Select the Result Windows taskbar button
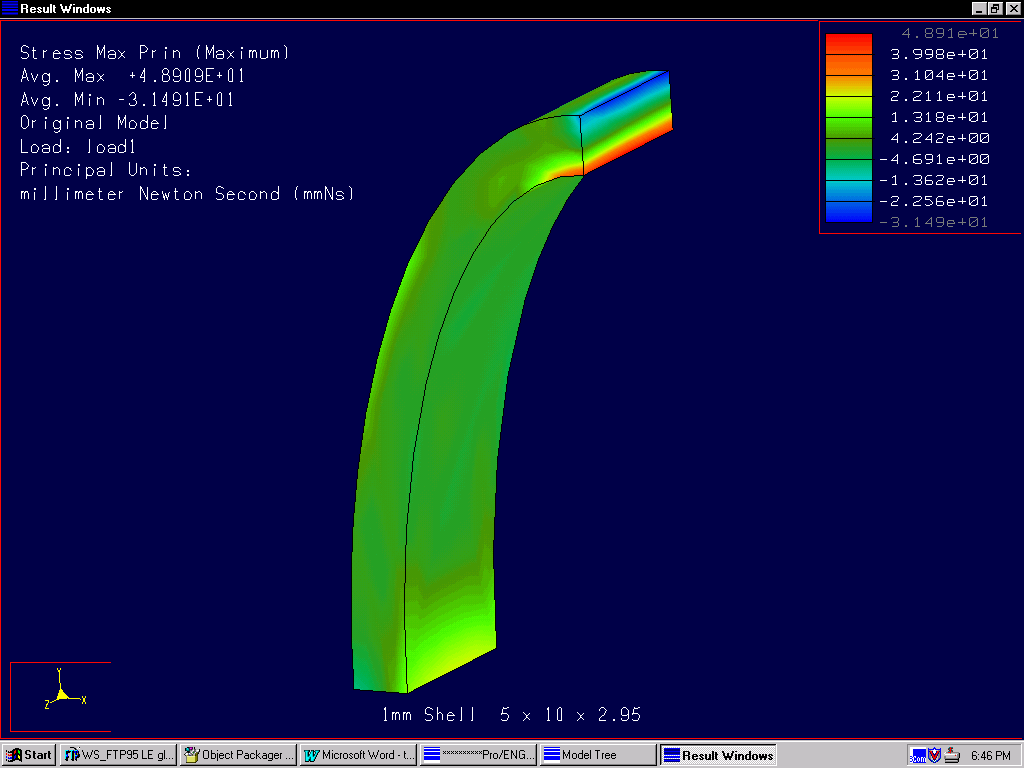1024x768 pixels. 717,755
